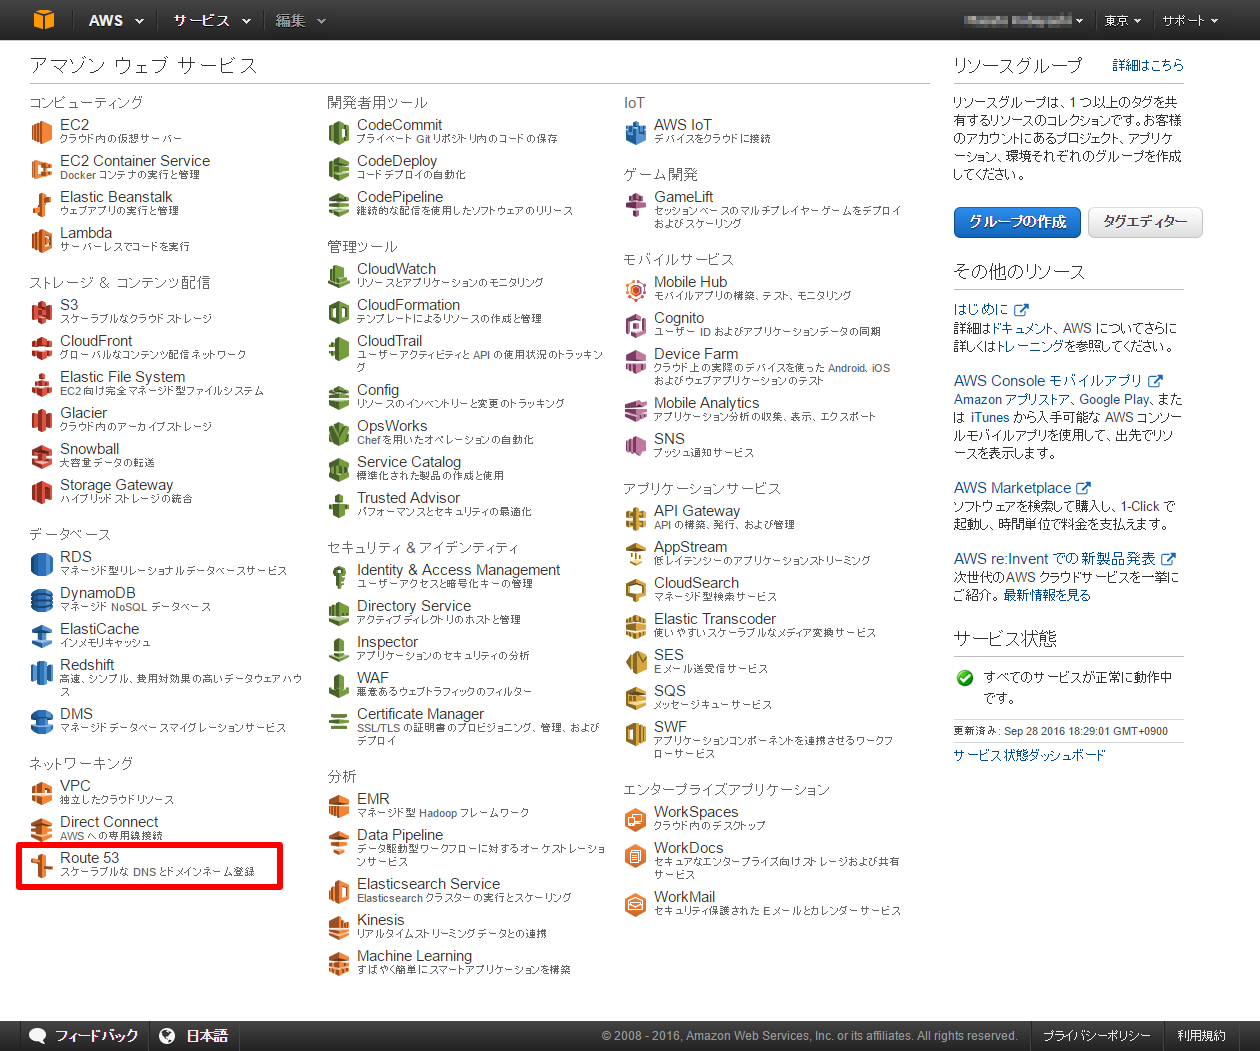Open the プライバシーポリシー footer link
This screenshot has height=1051, width=1260.
1096,1036
